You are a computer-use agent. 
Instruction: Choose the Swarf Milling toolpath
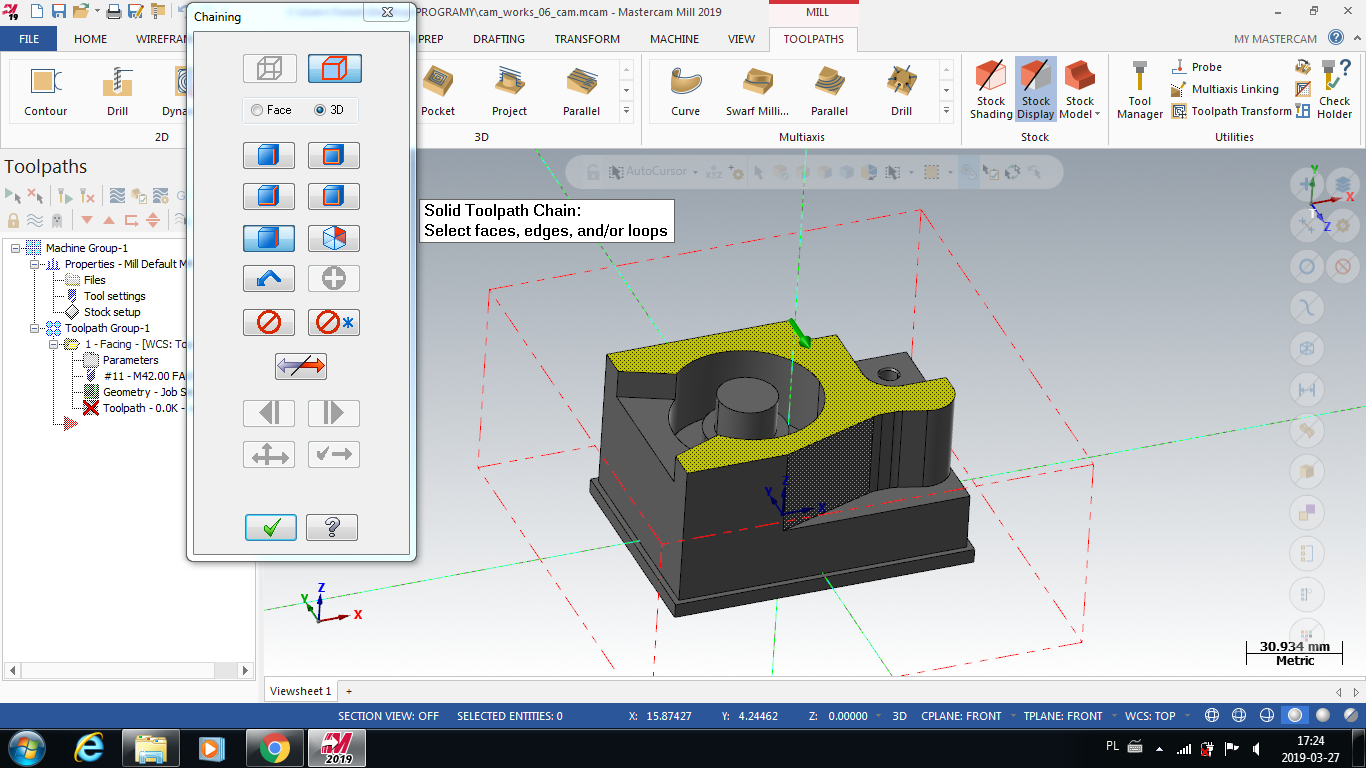point(757,90)
